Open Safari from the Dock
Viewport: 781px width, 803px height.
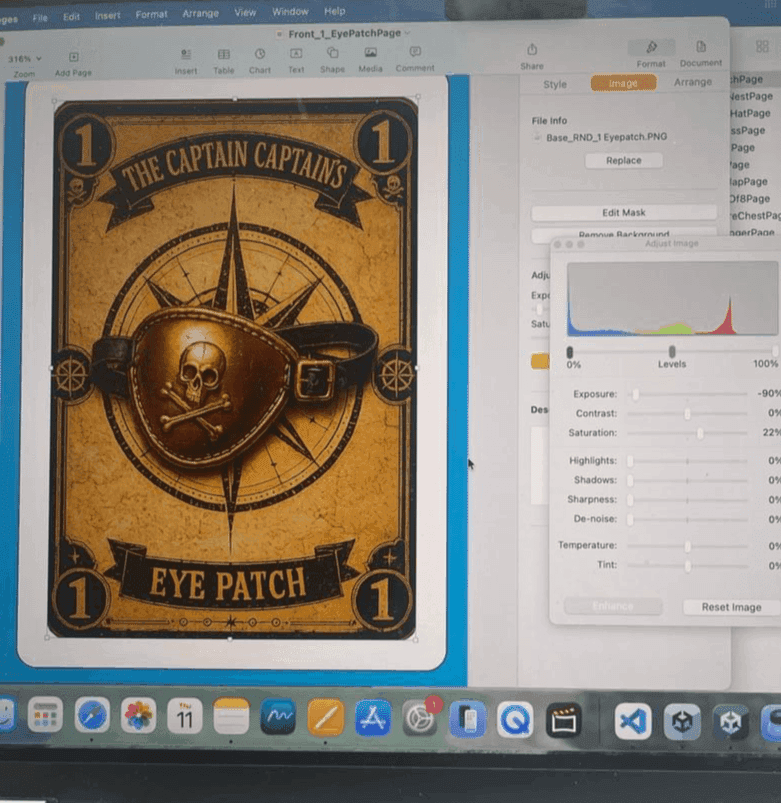coord(92,715)
